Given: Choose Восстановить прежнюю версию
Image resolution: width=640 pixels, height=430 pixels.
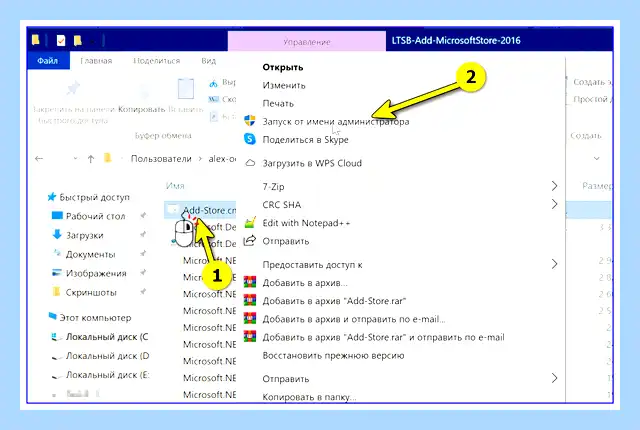Looking at the screenshot, I should [x=333, y=355].
